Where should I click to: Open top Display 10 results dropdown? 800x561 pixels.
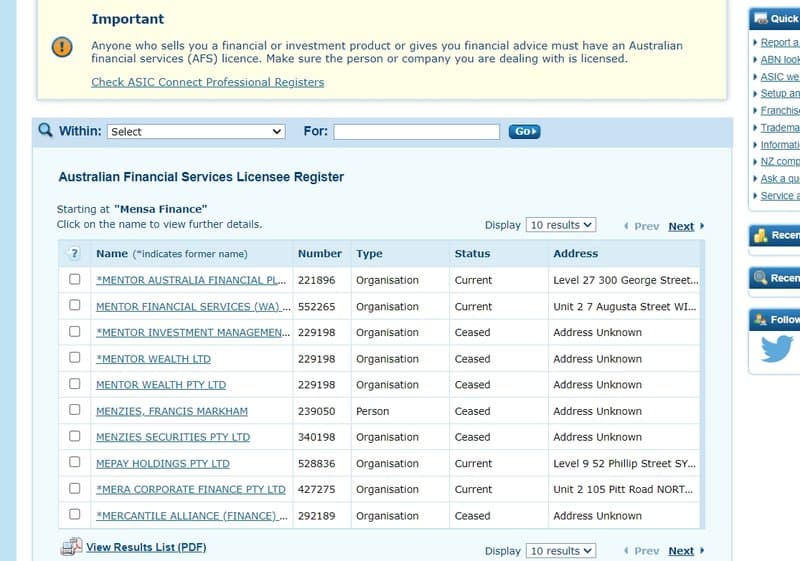pos(561,225)
